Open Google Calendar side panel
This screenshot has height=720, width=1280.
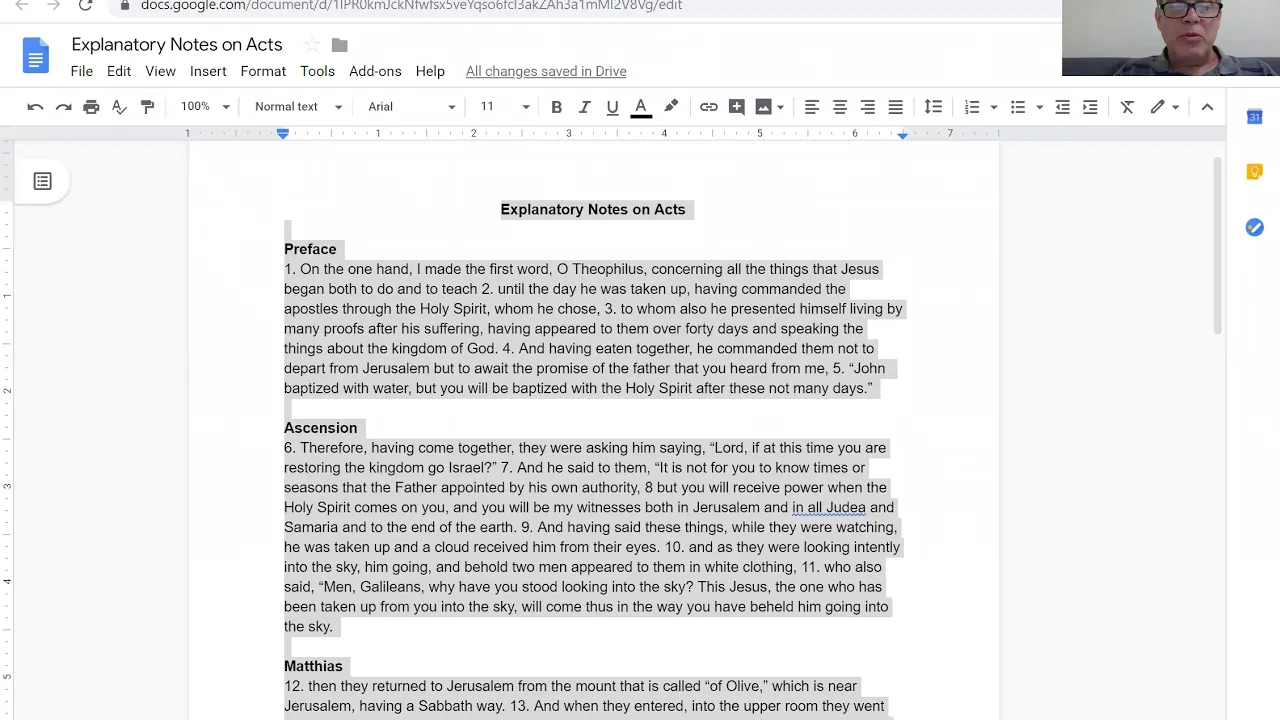[1254, 117]
